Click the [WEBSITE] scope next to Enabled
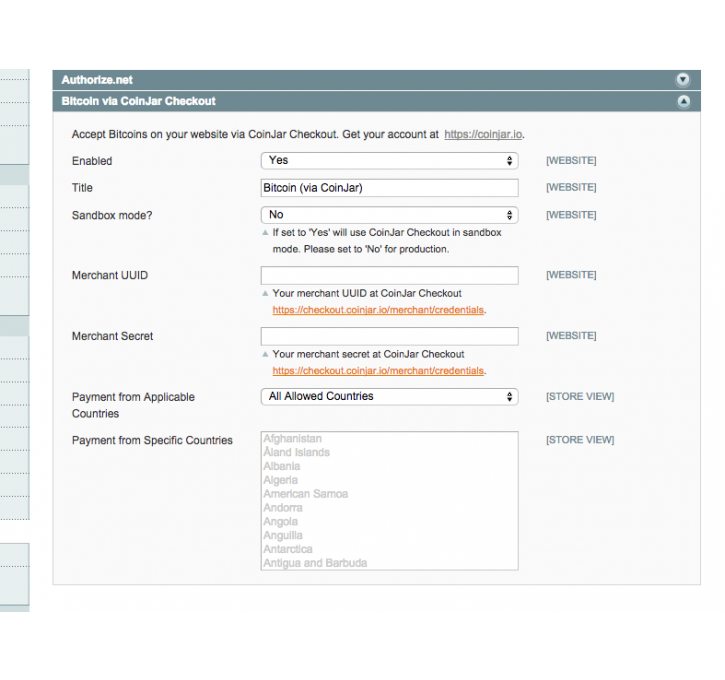The image size is (725, 680). coord(571,160)
